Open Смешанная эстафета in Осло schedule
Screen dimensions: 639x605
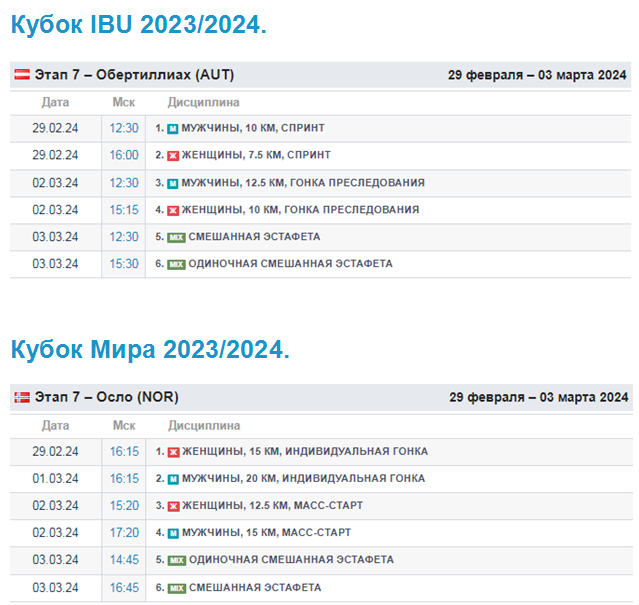255,587
